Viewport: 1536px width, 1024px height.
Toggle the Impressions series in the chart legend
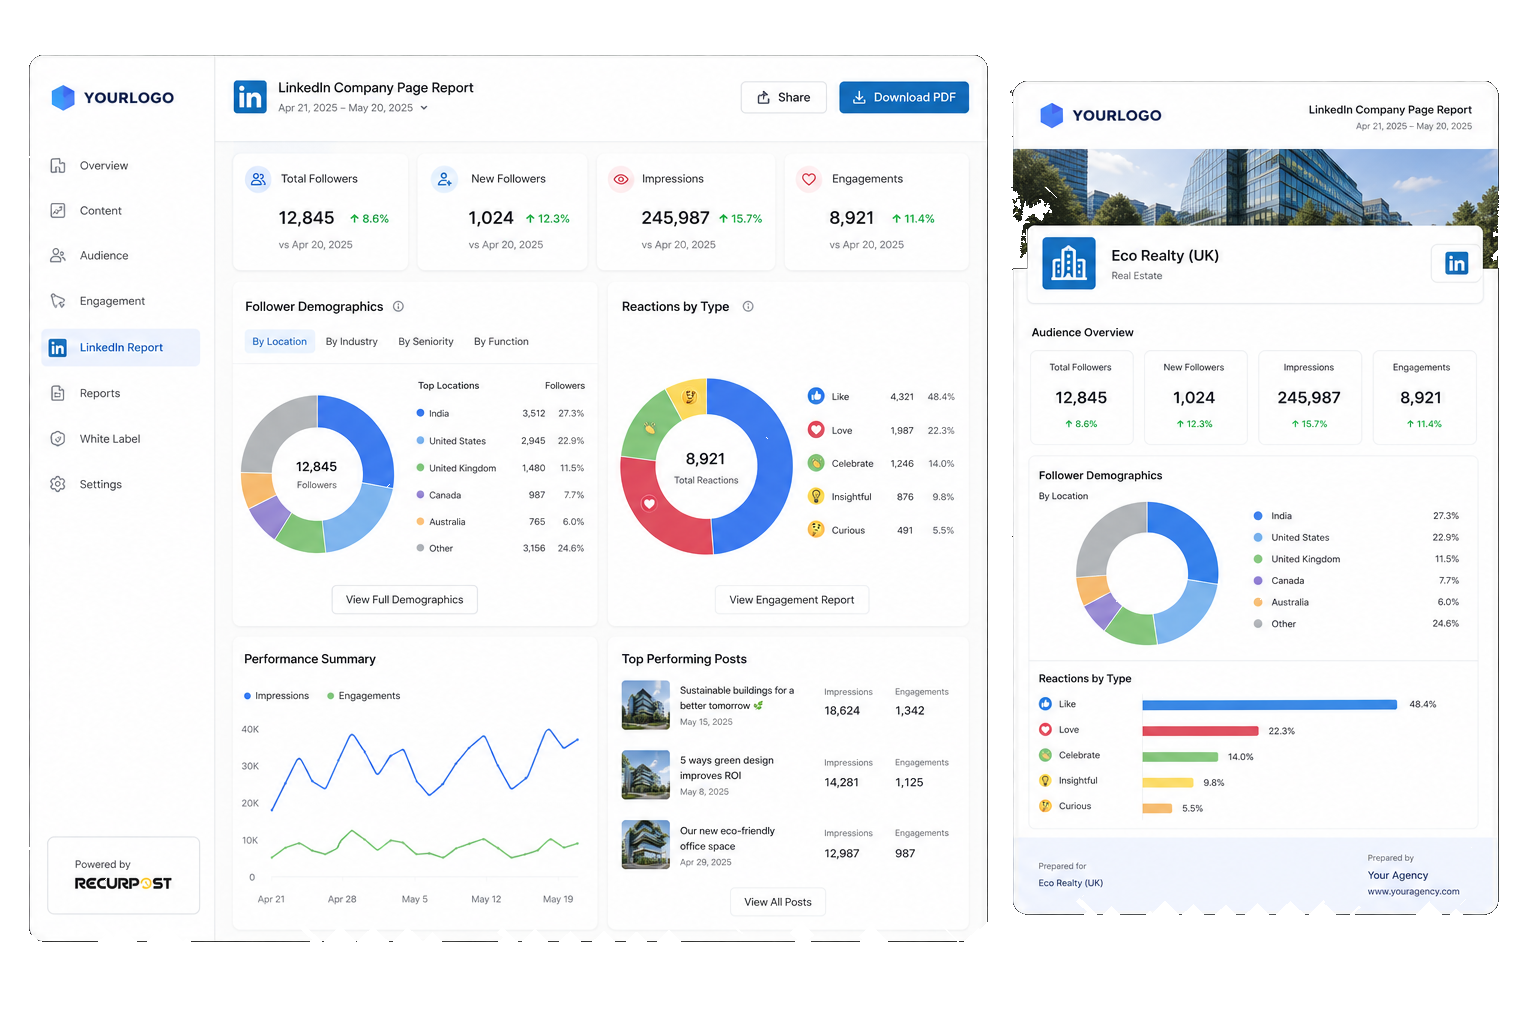point(277,696)
